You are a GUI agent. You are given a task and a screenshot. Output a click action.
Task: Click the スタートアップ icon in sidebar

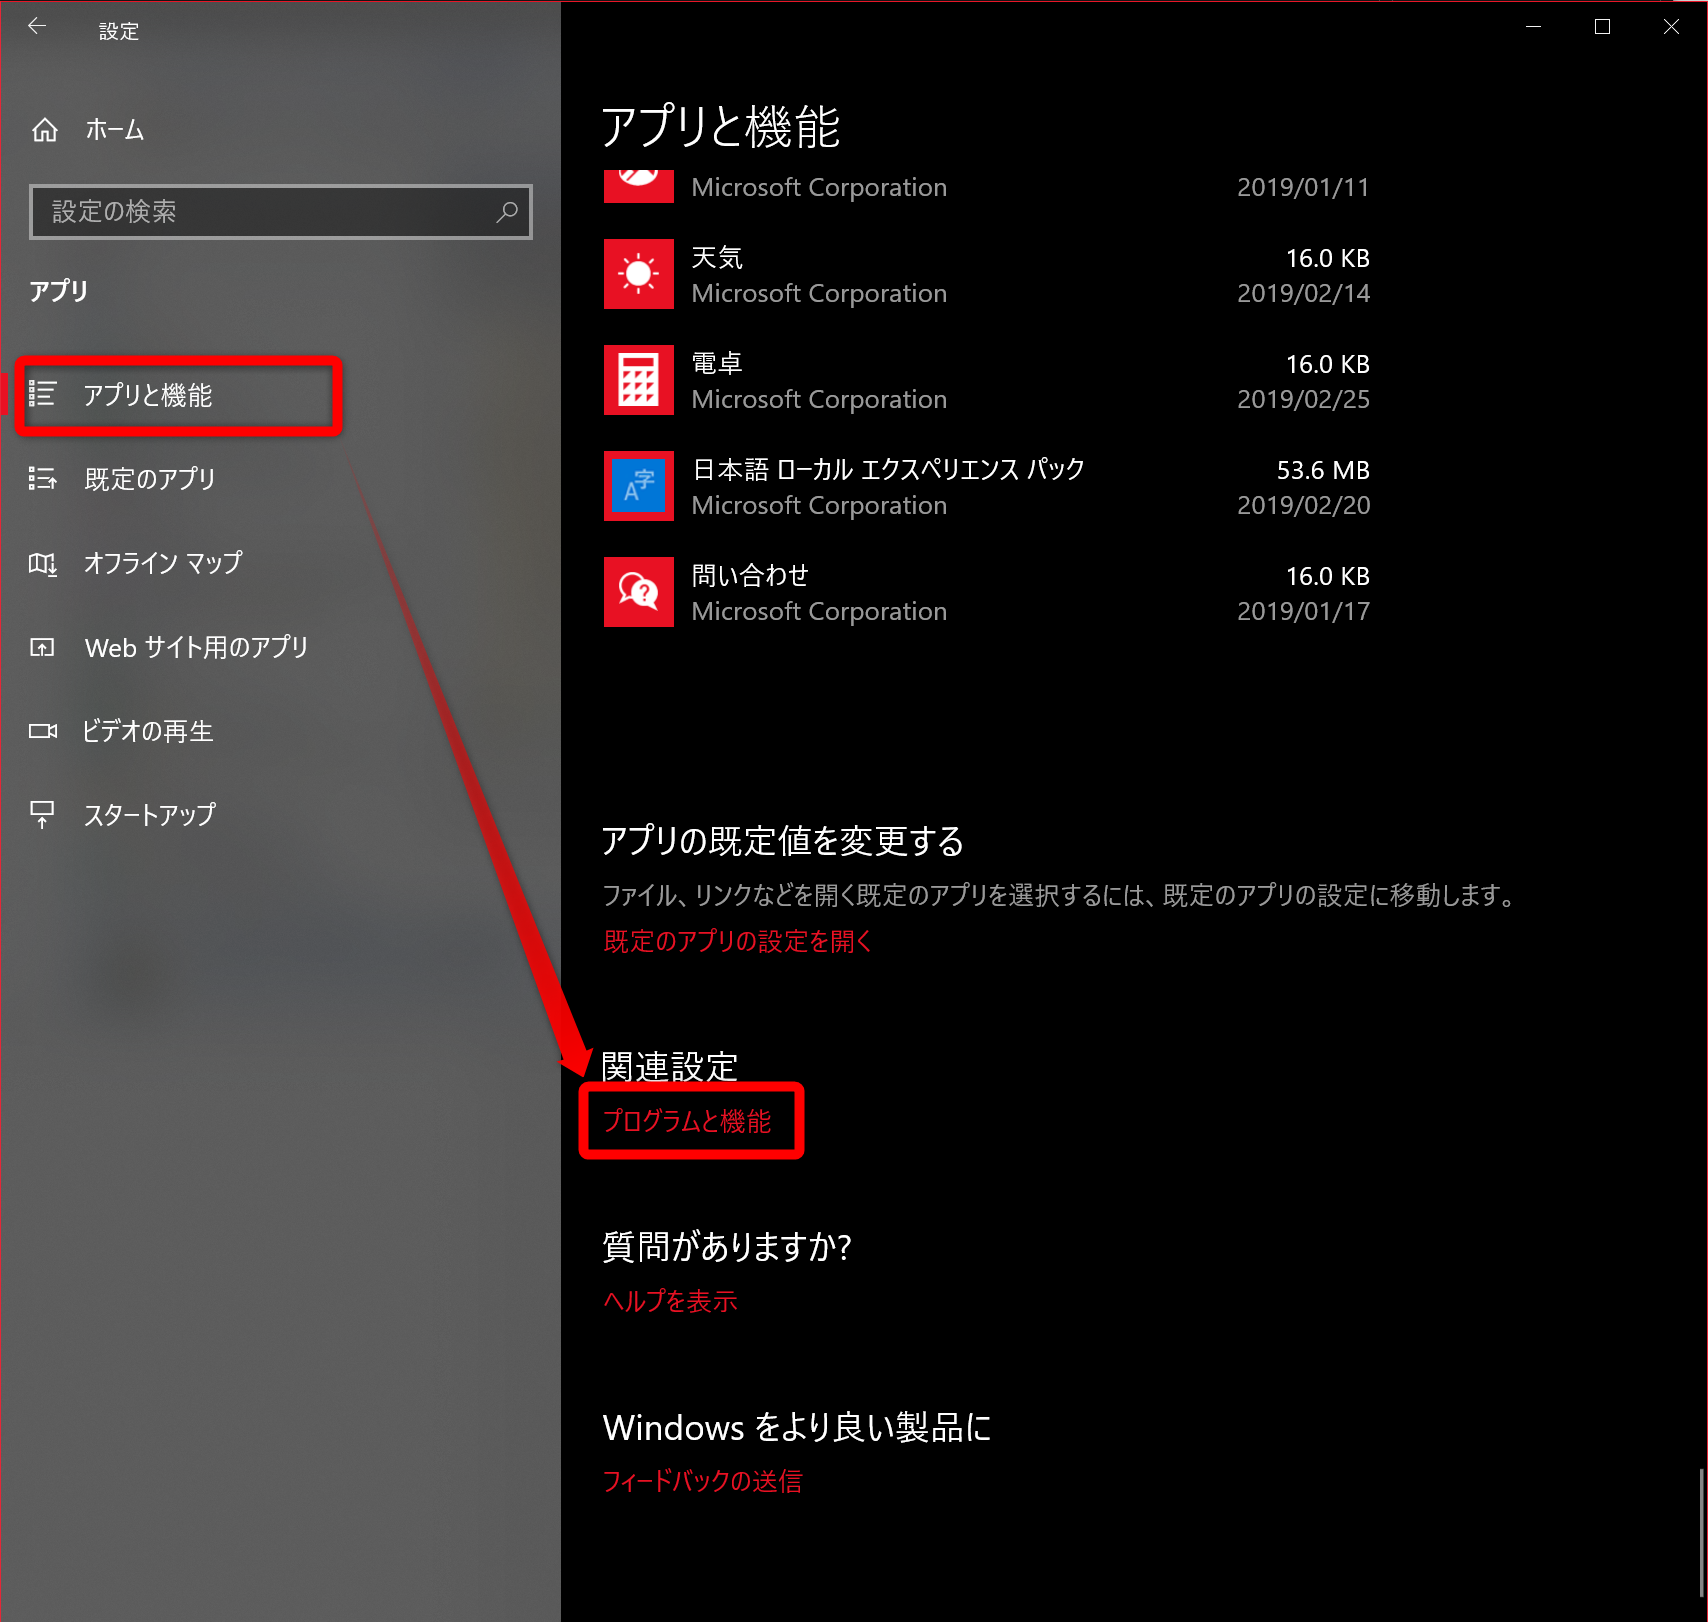coord(42,815)
